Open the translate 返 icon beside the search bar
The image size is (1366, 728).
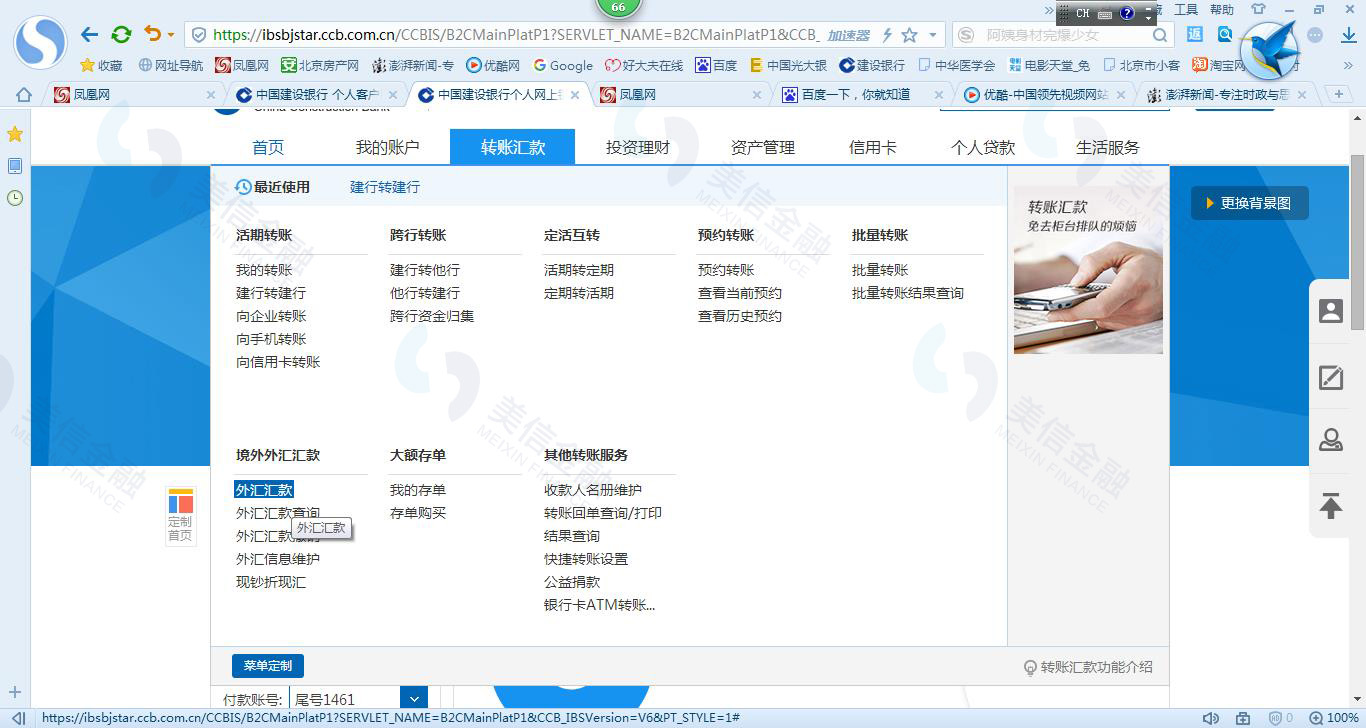point(1195,33)
